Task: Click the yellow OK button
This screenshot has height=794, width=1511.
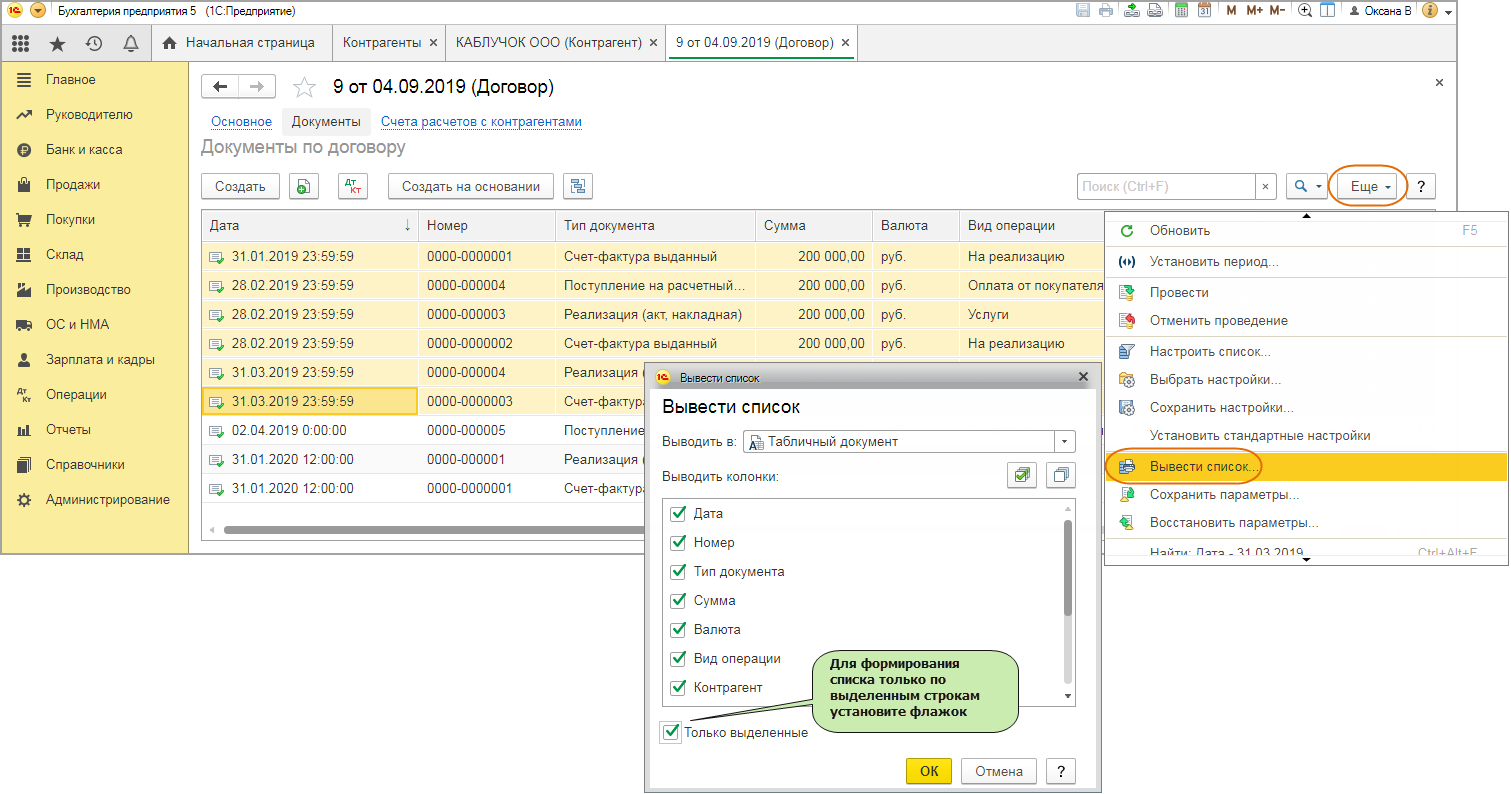Action: coord(929,771)
